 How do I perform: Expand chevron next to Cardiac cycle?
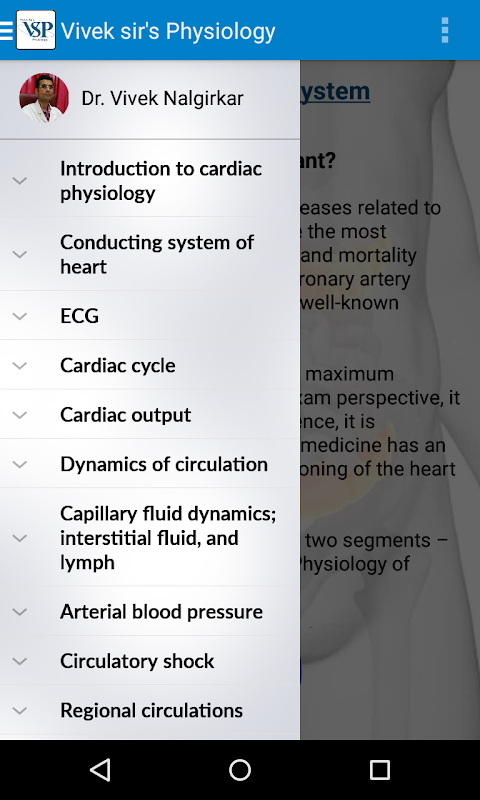19,365
